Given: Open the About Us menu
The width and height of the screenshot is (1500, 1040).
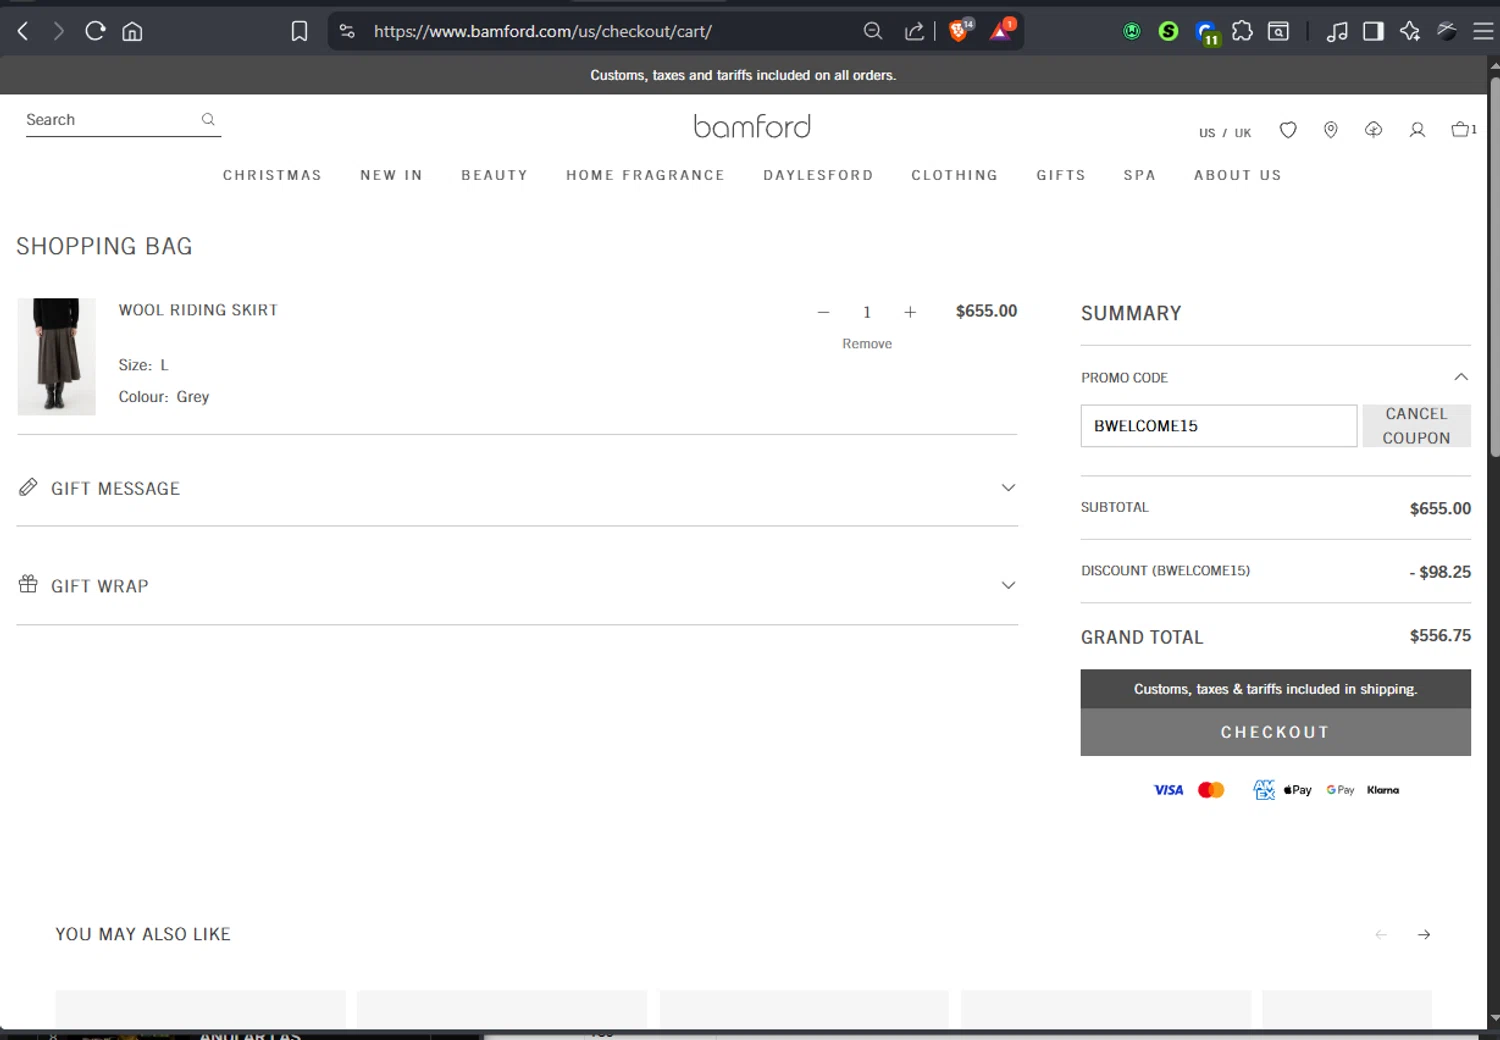Looking at the screenshot, I should [1237, 175].
